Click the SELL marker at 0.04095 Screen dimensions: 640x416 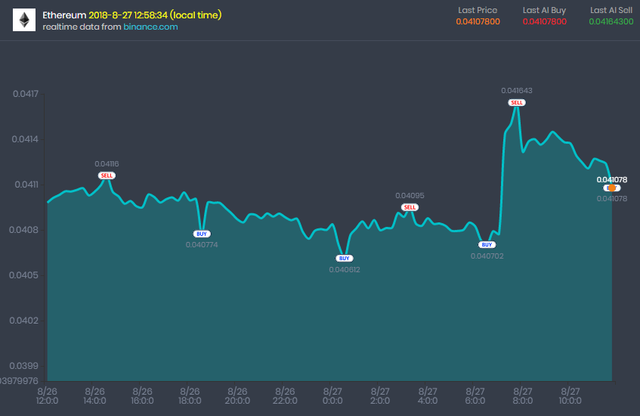point(409,207)
